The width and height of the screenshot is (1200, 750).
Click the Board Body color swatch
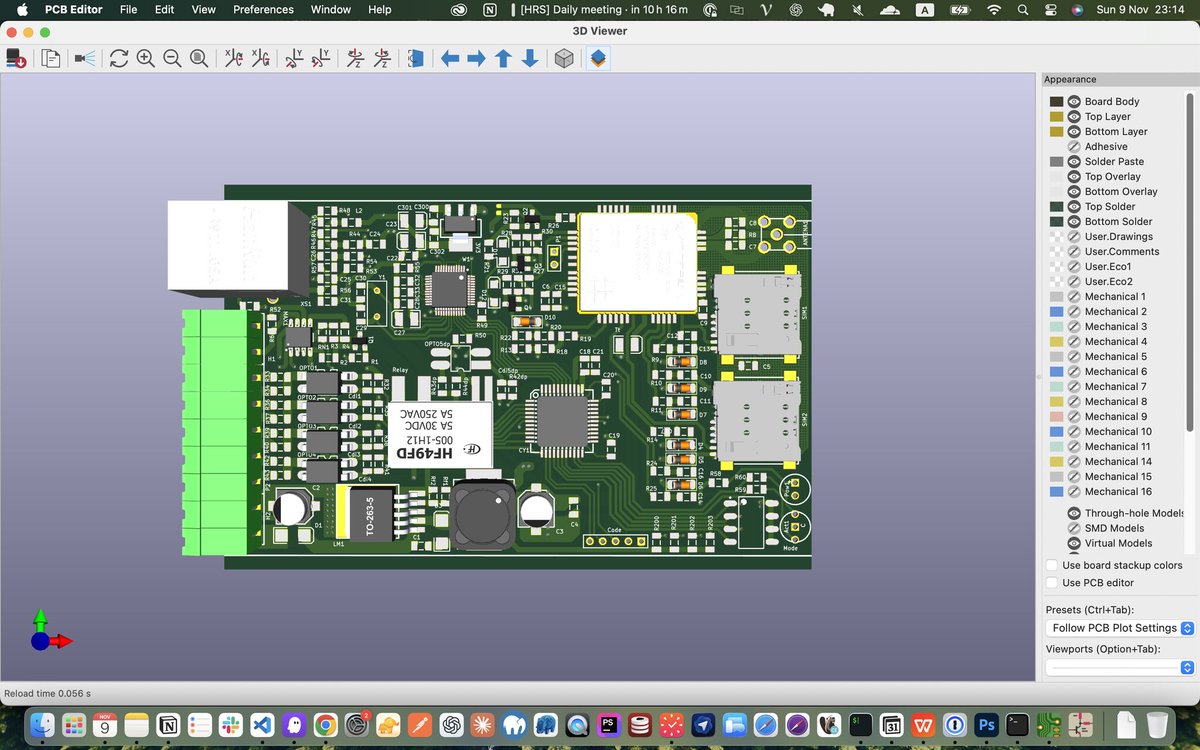click(x=1056, y=101)
